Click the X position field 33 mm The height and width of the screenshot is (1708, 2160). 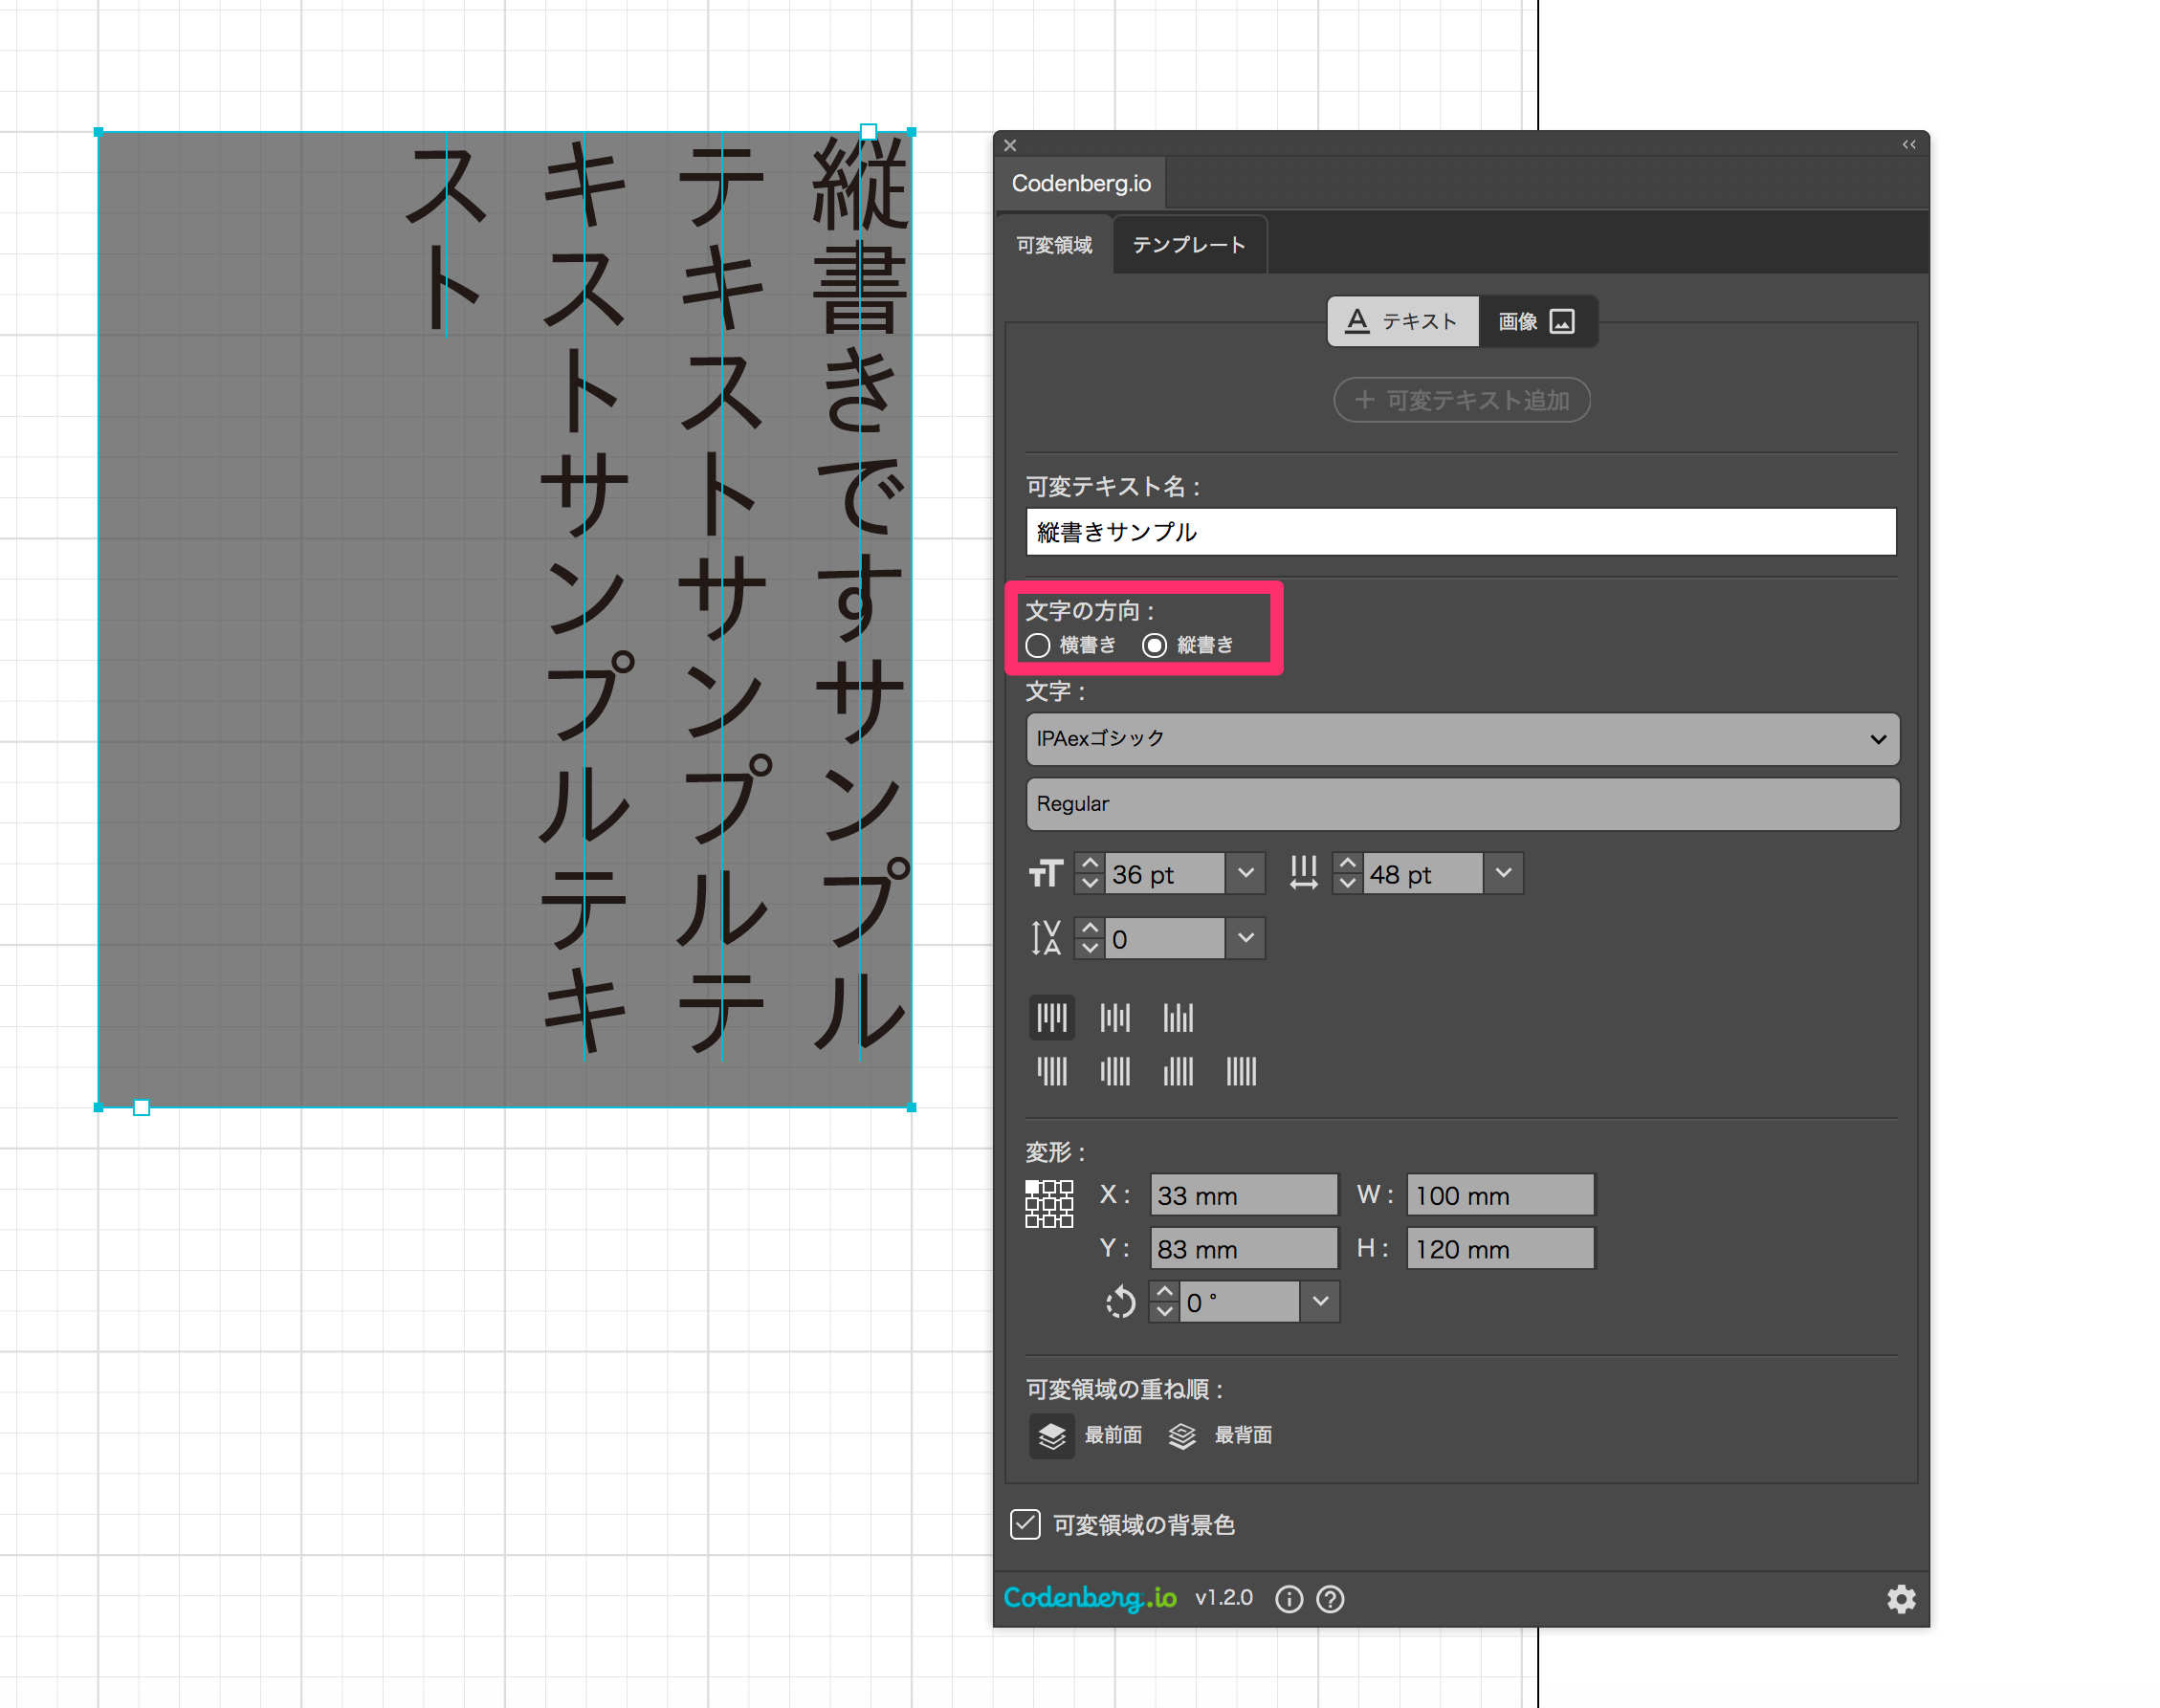pyautogui.click(x=1243, y=1195)
